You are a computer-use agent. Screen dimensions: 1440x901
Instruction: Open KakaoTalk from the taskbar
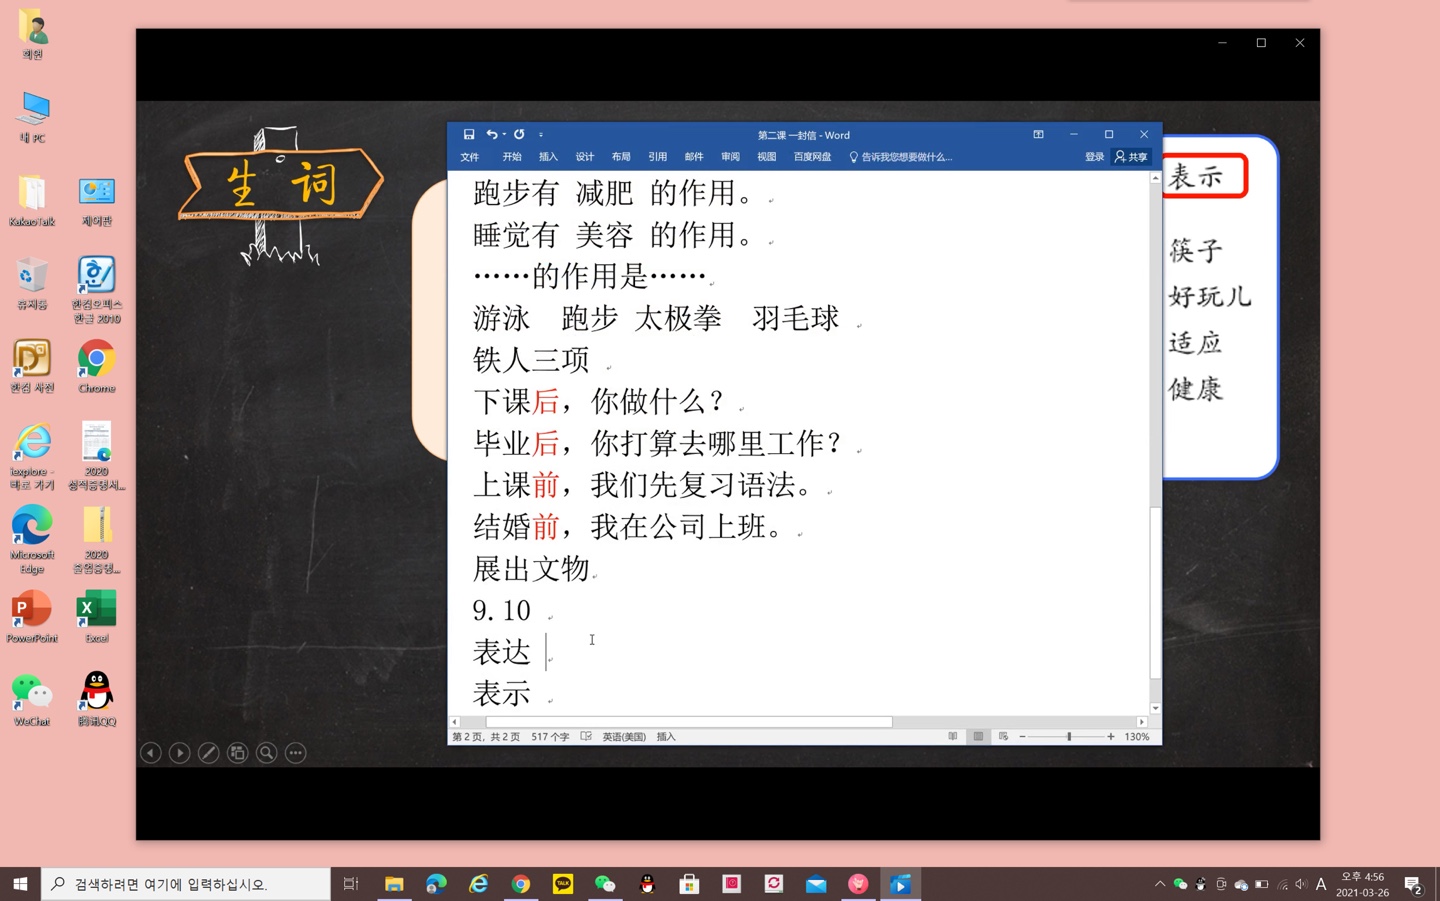(563, 884)
